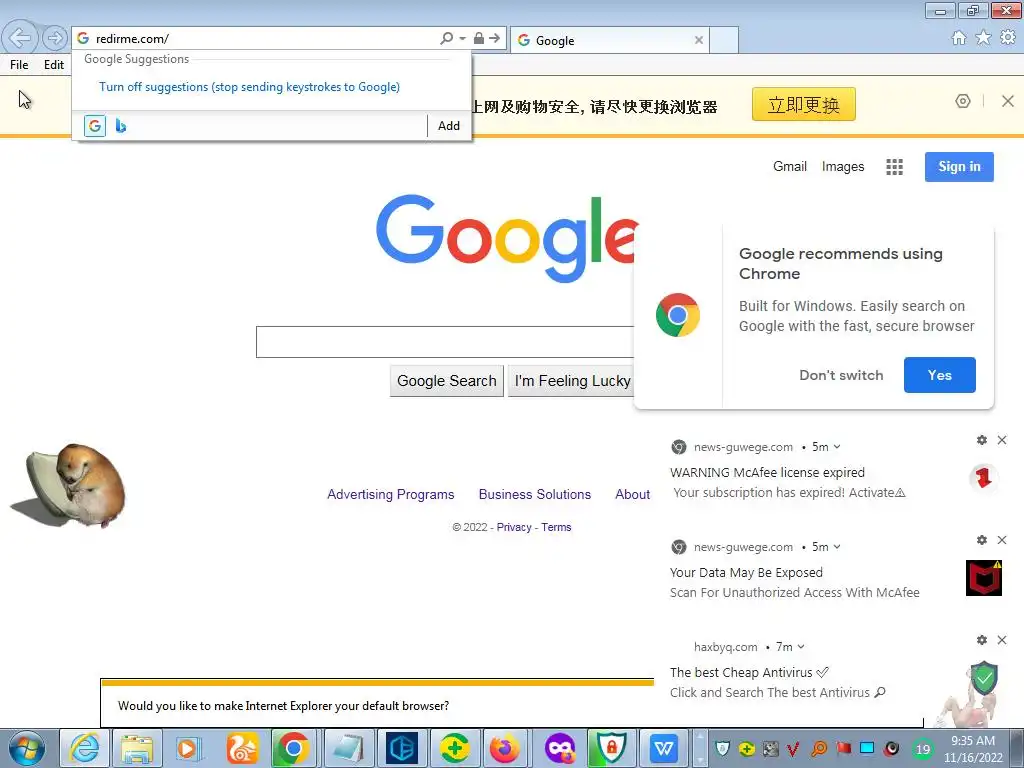Open Google Chrome from the taskbar

294,748
